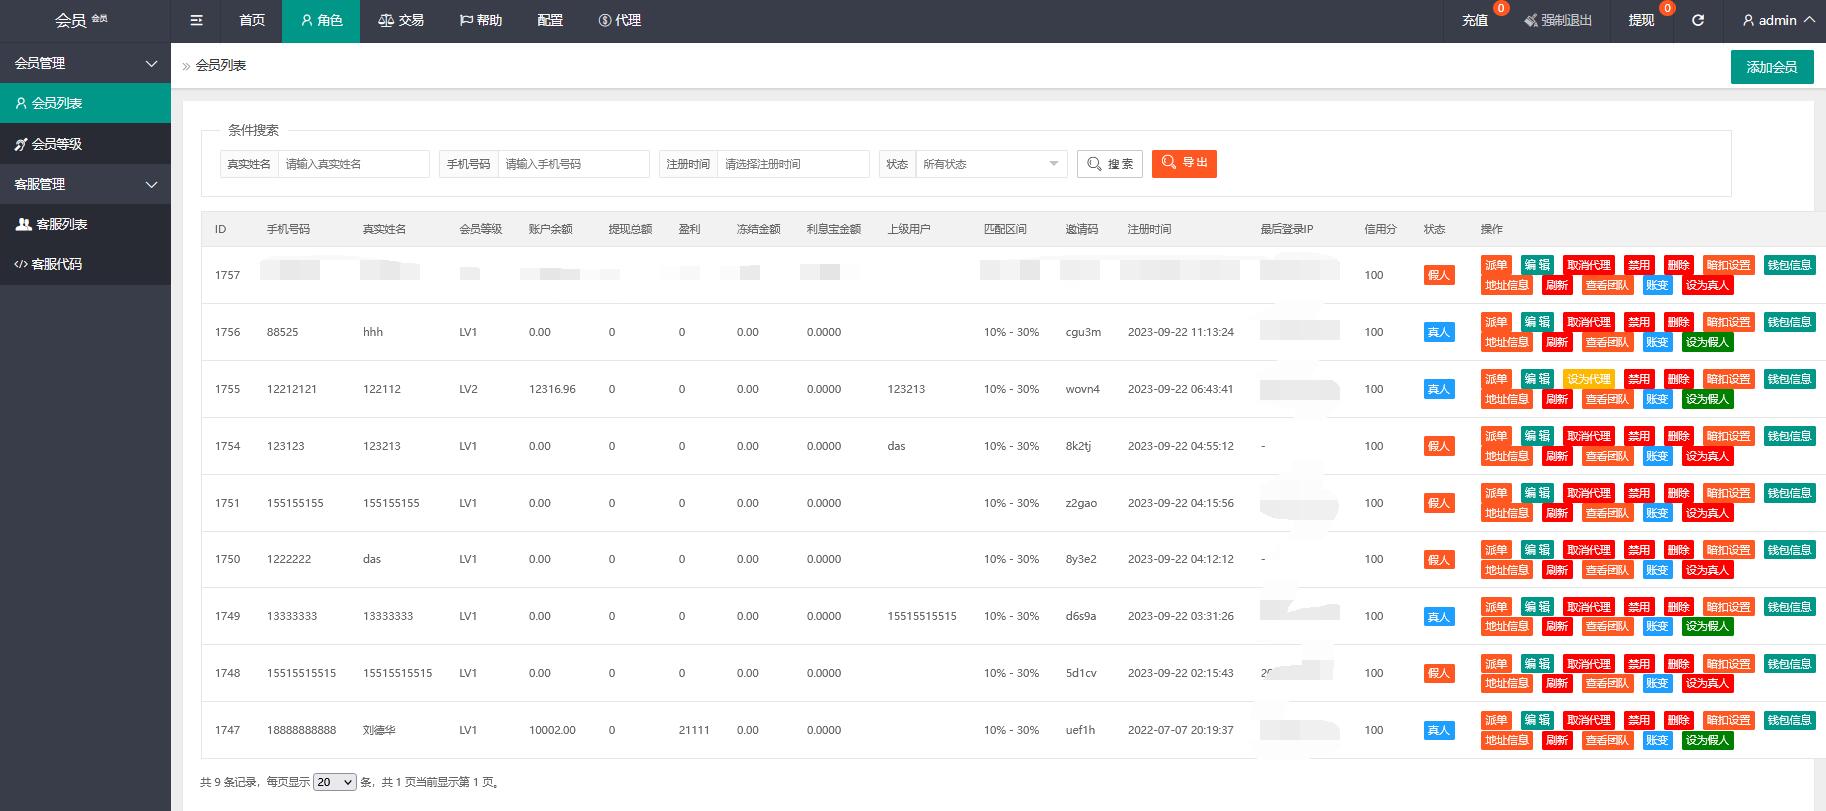Click 强制退出 in the top bar
The height and width of the screenshot is (811, 1826).
pos(1558,20)
